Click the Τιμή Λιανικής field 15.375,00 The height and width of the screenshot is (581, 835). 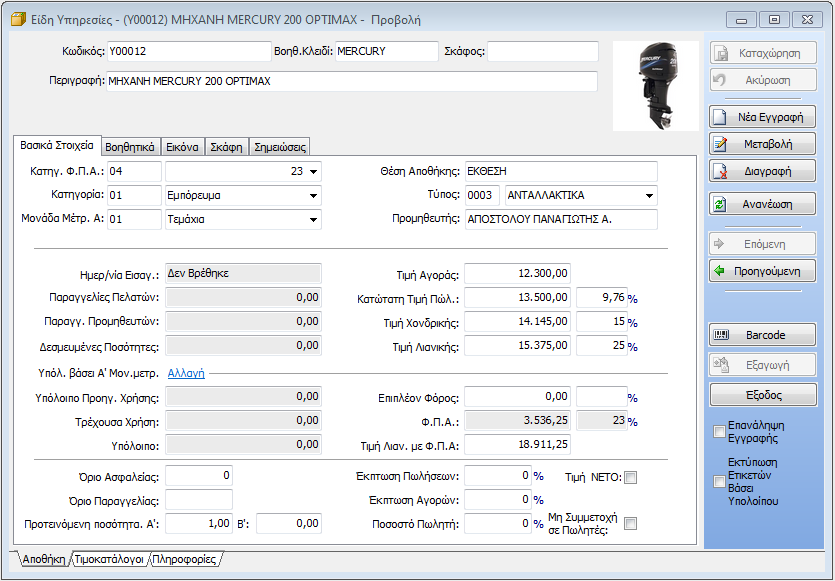coord(517,346)
